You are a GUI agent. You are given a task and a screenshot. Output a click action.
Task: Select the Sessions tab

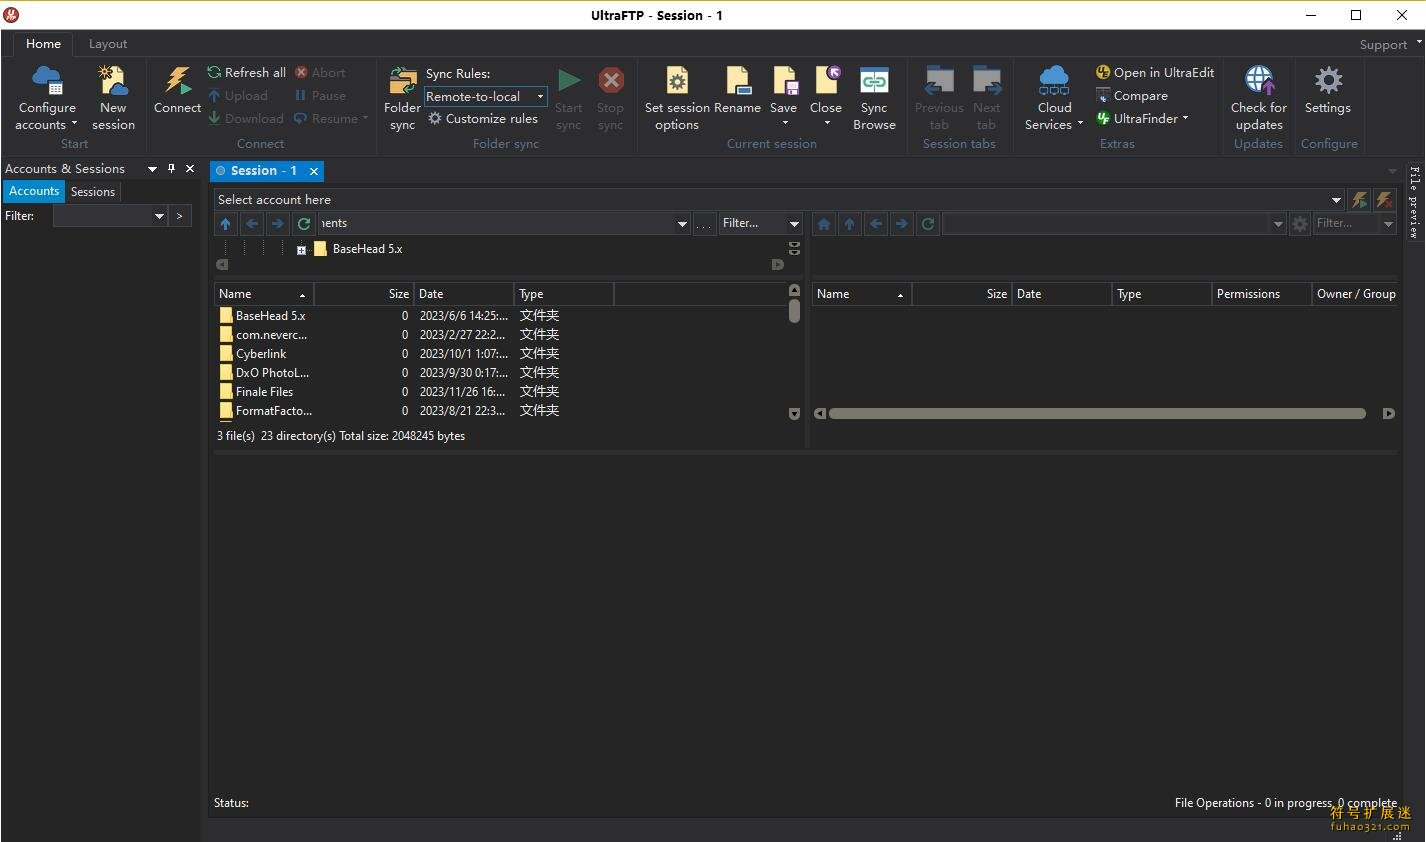click(x=93, y=191)
